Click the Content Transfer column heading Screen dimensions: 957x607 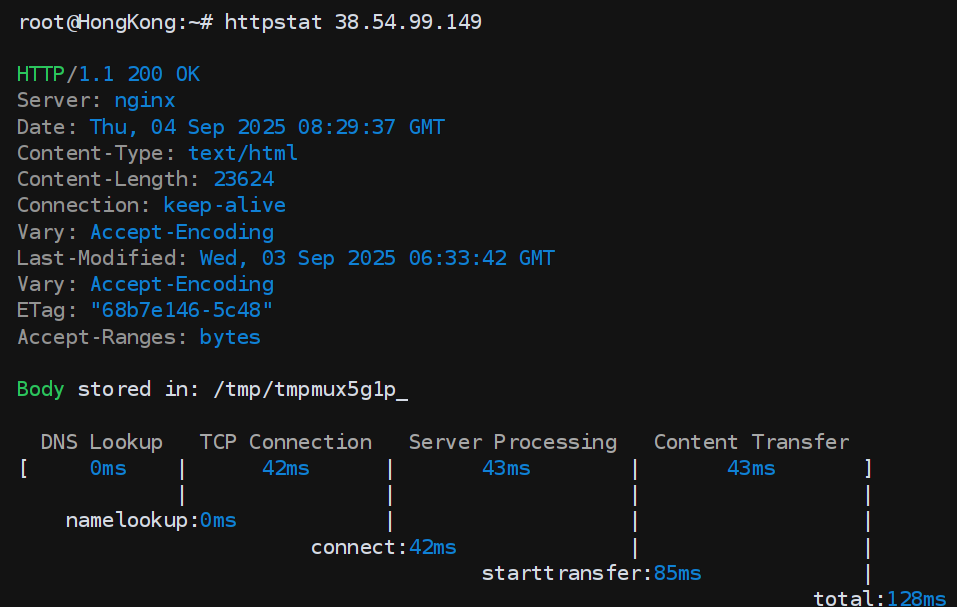pos(751,442)
